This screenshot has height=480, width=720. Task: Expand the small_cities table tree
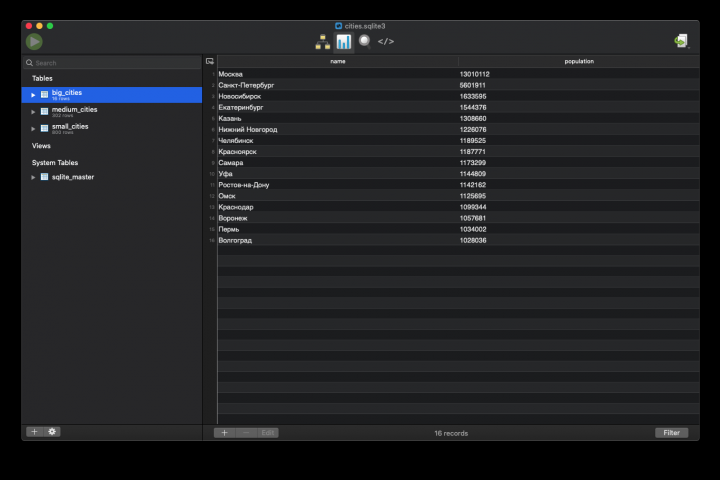33,129
